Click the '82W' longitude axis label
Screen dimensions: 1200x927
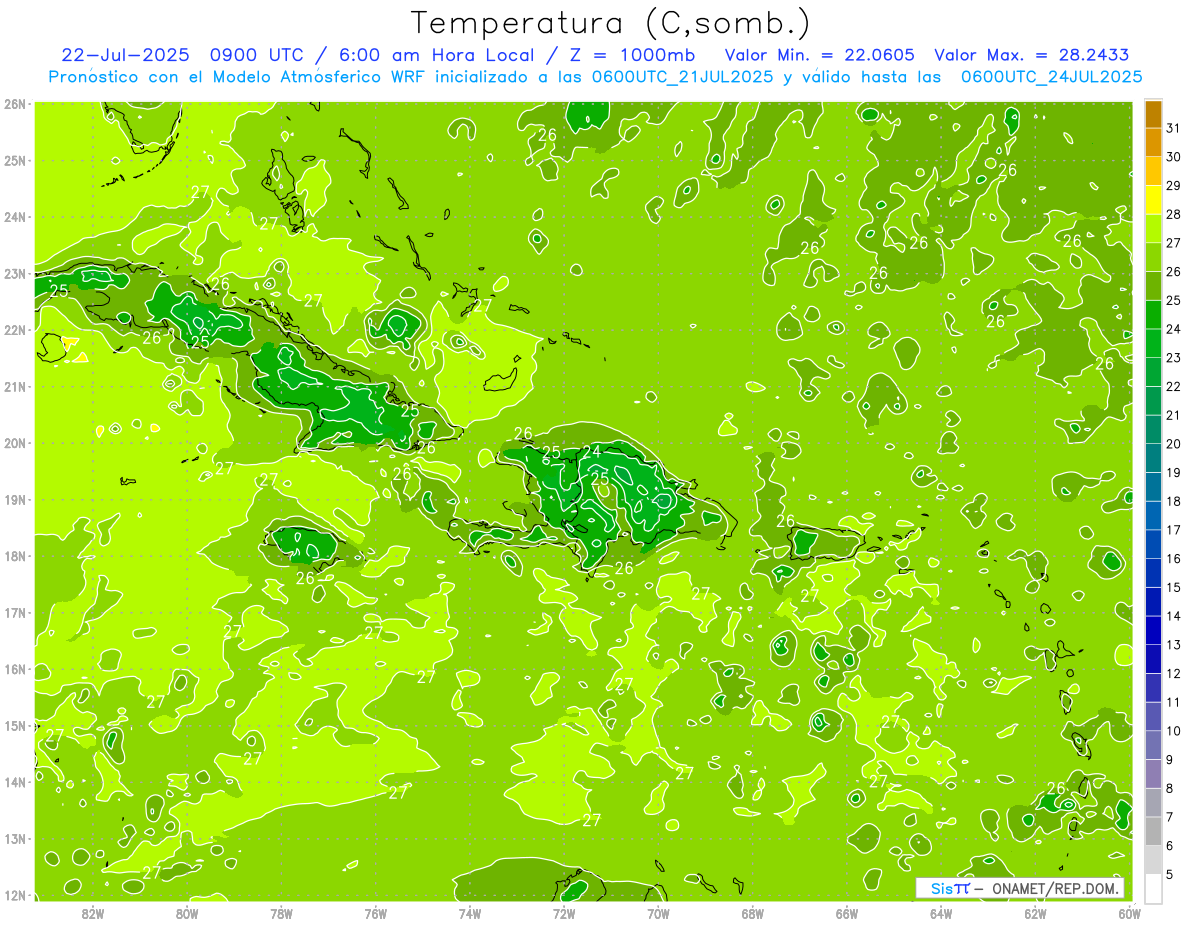[93, 913]
